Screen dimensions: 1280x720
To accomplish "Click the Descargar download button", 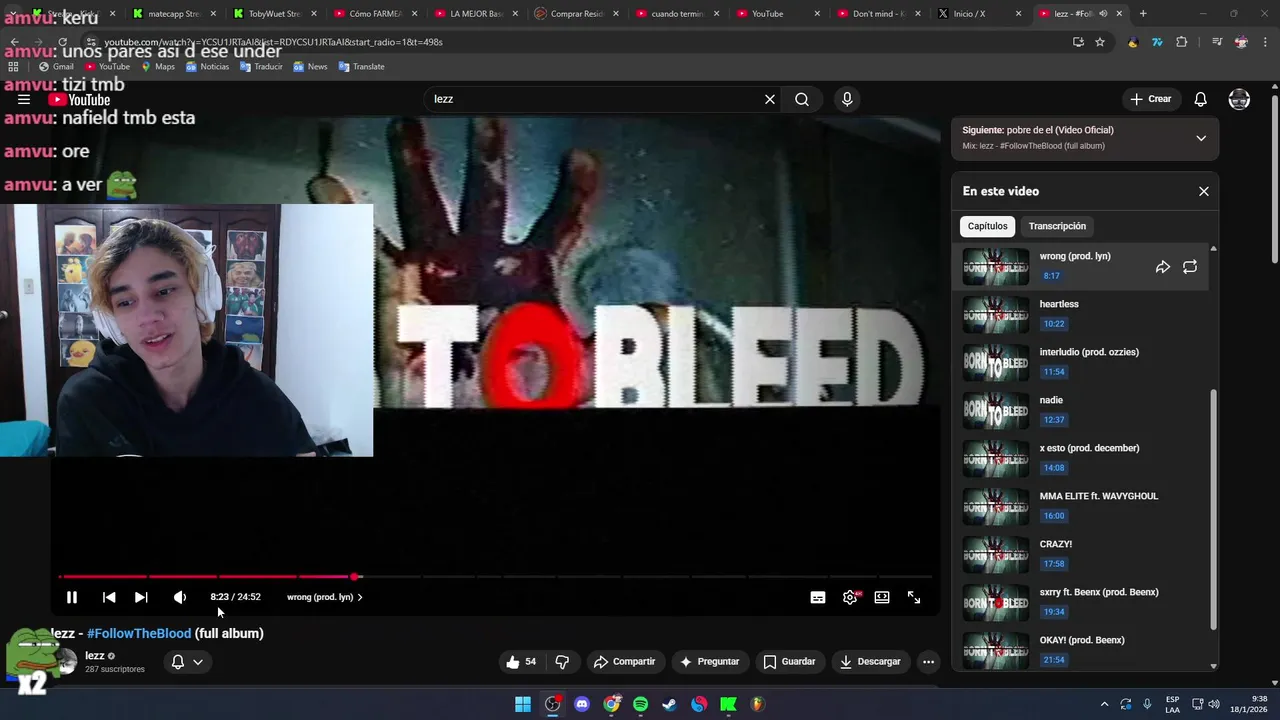I will (870, 662).
